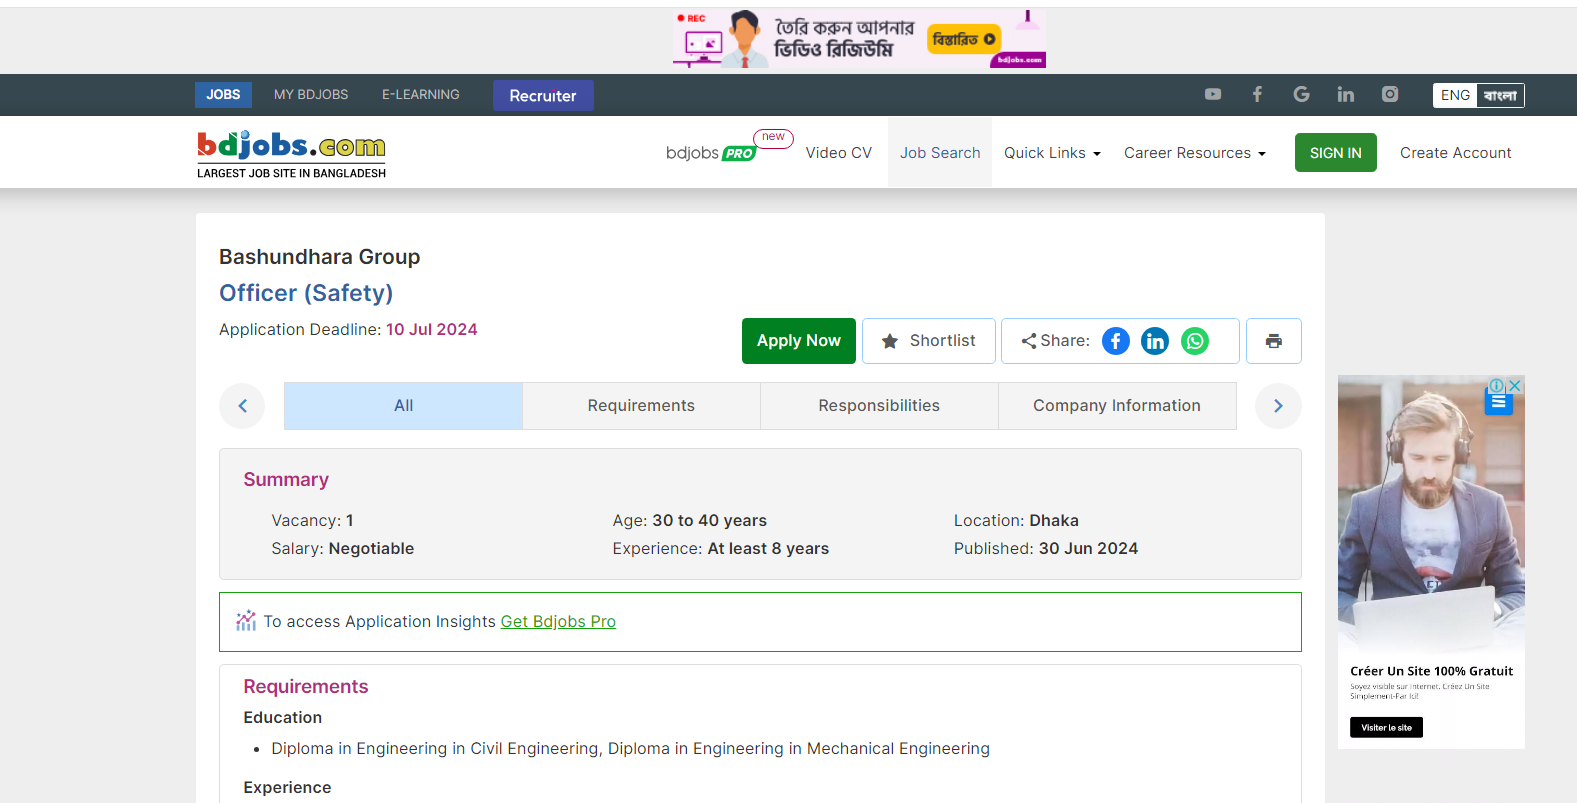
Task: Switch language to Bangla
Action: click(1500, 95)
